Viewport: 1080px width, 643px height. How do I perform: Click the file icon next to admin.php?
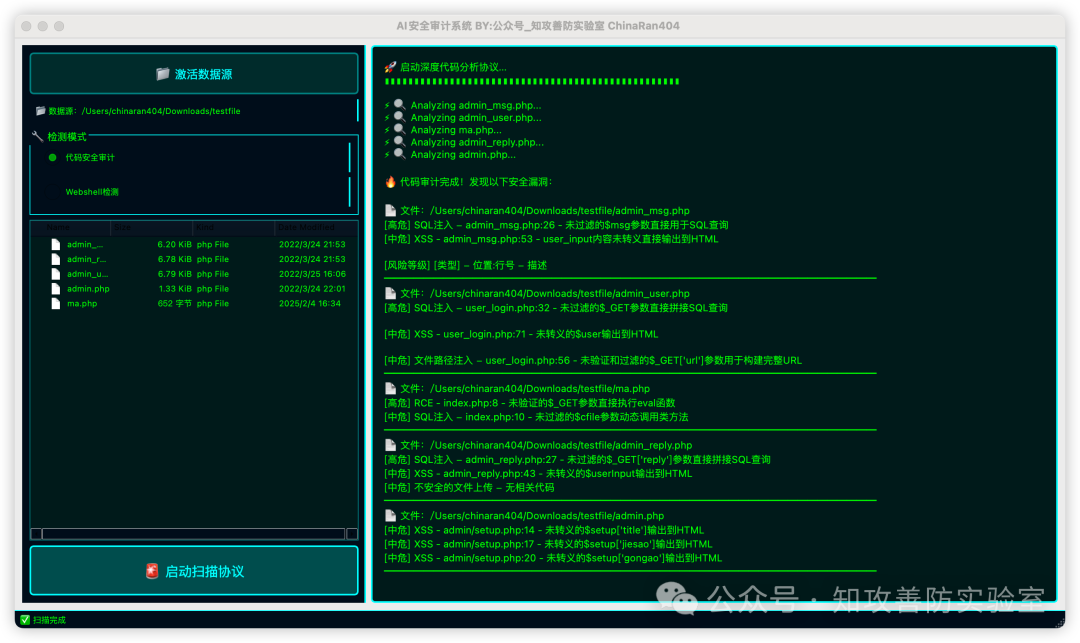pyautogui.click(x=56, y=288)
